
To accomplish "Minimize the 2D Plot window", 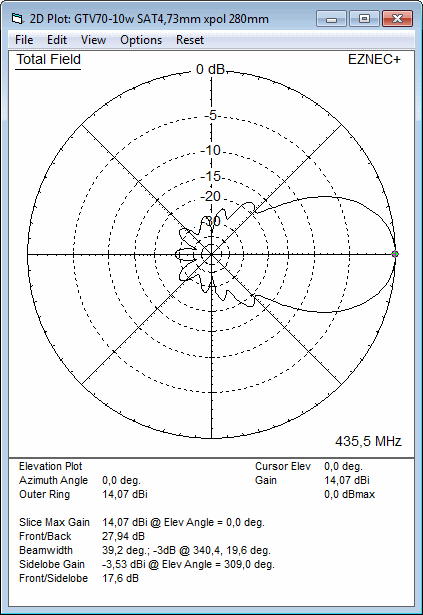I will [x=331, y=19].
